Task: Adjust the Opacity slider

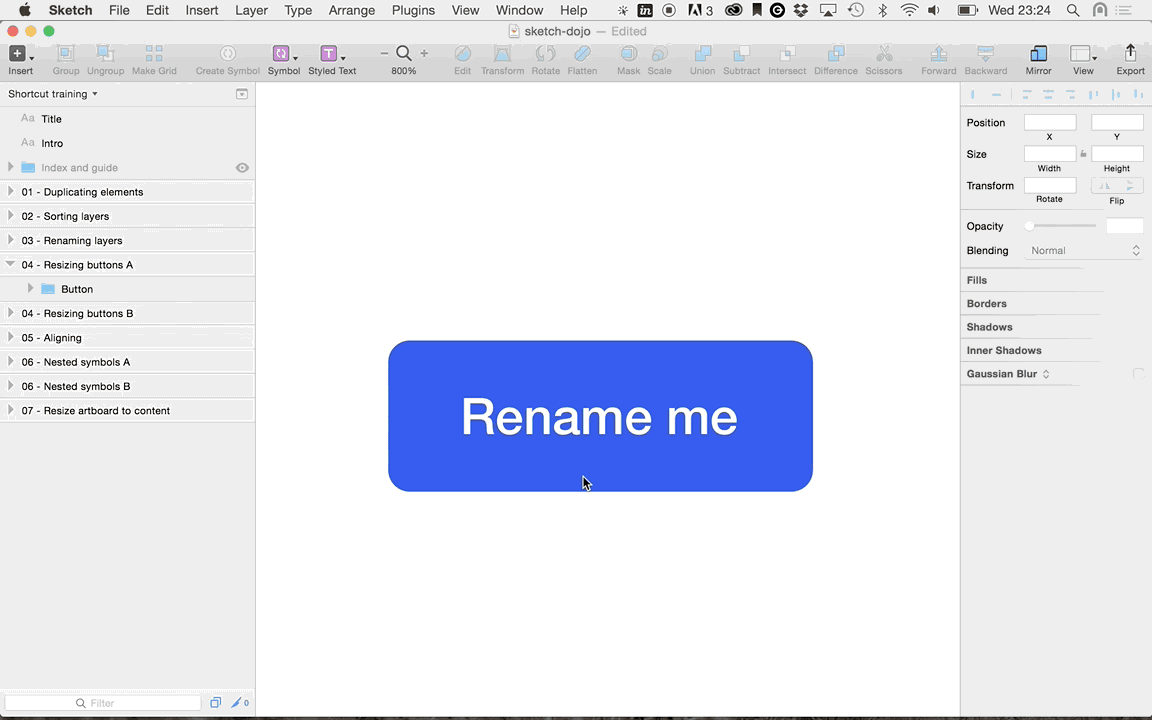Action: (x=1062, y=226)
